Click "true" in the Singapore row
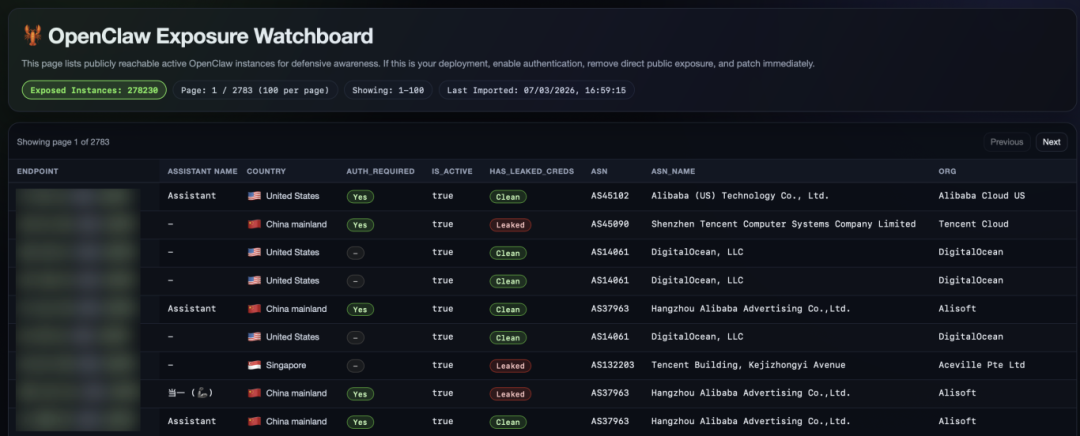This screenshot has height=436, width=1080. click(442, 364)
